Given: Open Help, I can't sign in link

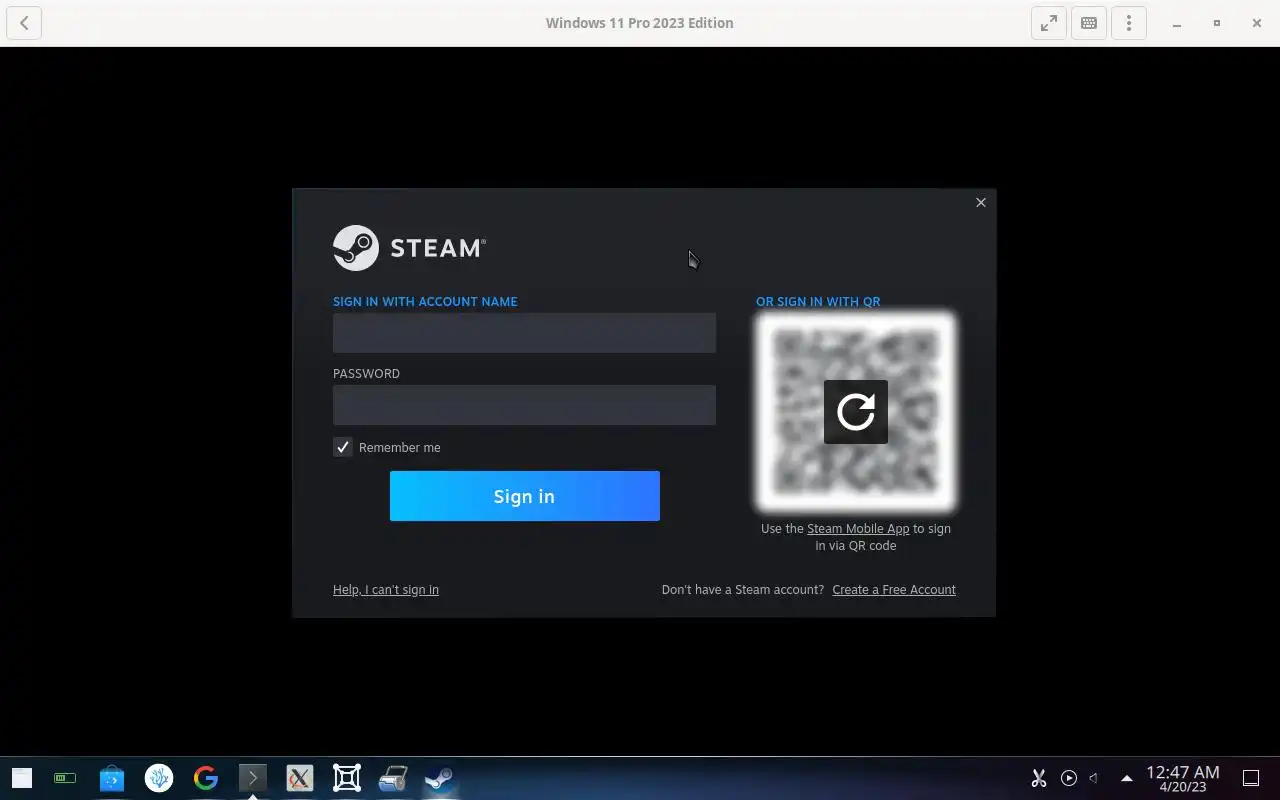Looking at the screenshot, I should click(386, 590).
